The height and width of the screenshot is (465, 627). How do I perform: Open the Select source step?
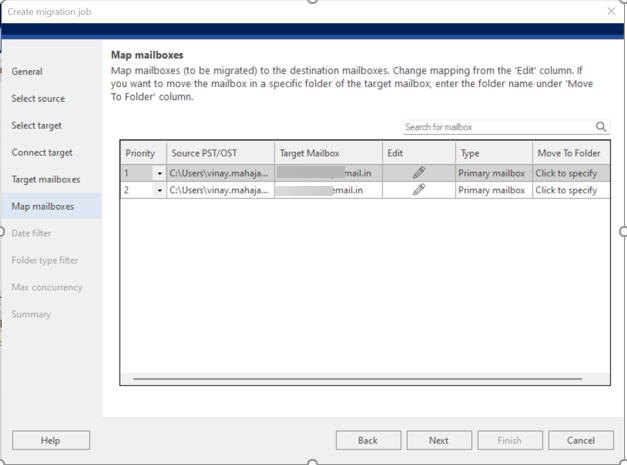38,98
